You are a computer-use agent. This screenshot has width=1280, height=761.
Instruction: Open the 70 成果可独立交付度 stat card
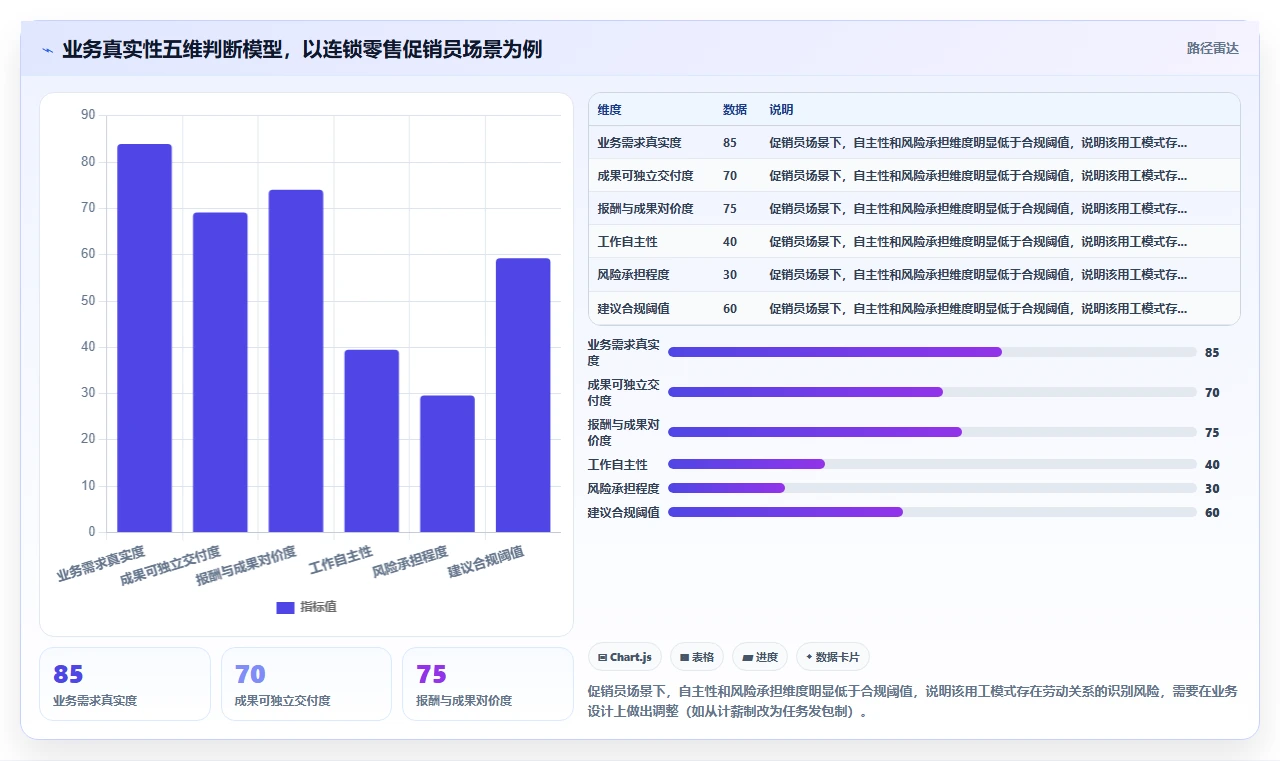[306, 684]
